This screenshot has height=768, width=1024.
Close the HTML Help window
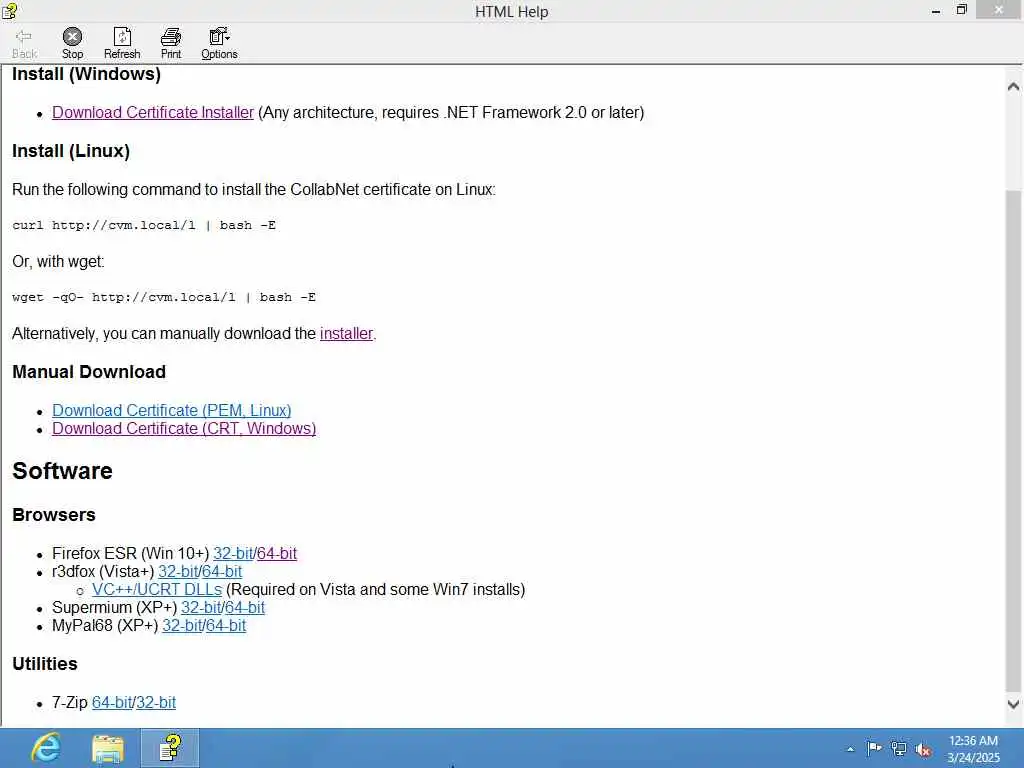[999, 10]
